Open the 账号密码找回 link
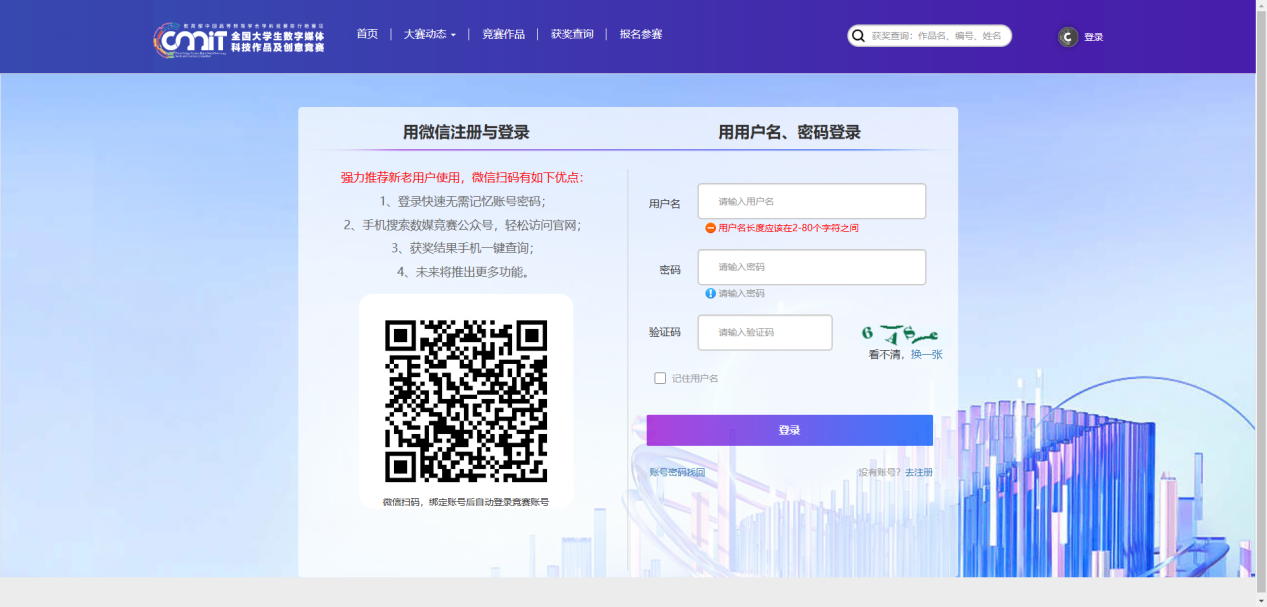This screenshot has width=1267, height=607. (x=677, y=472)
